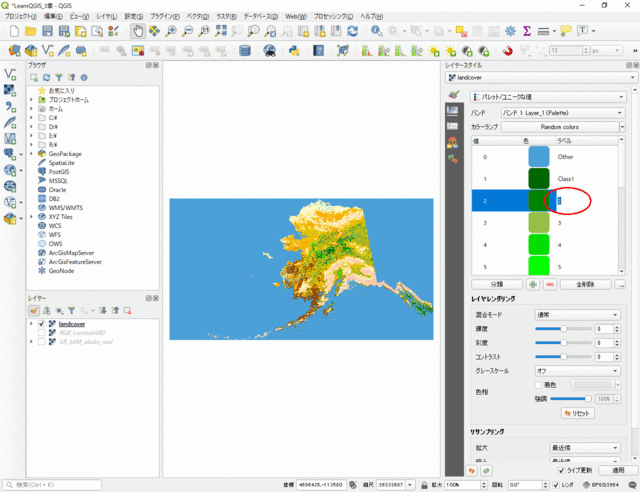Click the coordinate input field in status bar
This screenshot has height=492, width=640.
click(x=321, y=485)
